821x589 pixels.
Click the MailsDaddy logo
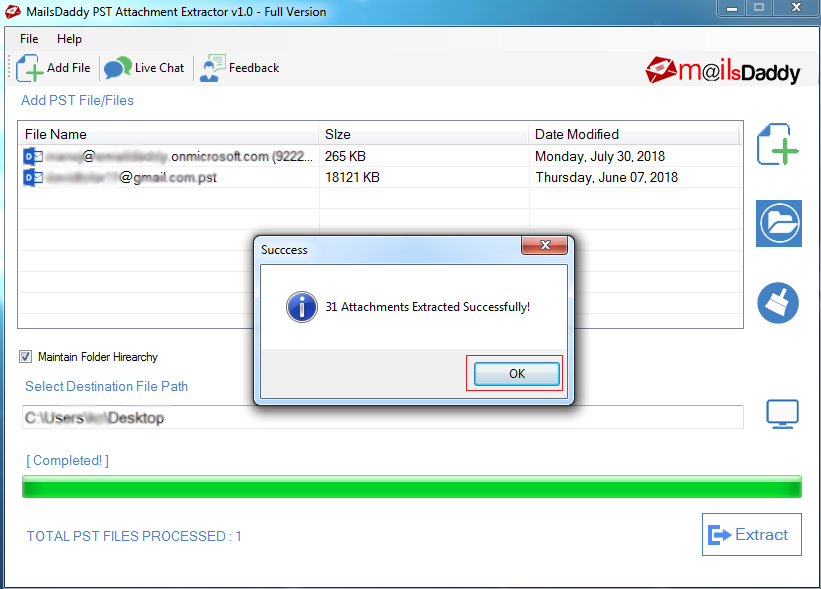coord(723,71)
